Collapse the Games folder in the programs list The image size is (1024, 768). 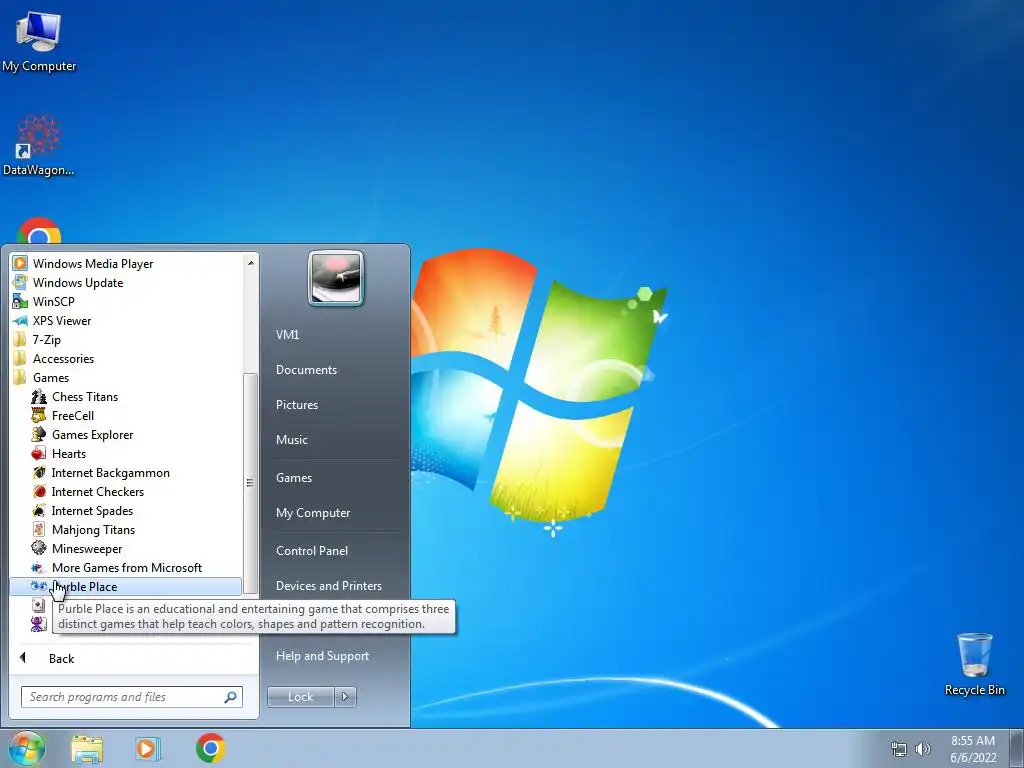(x=51, y=377)
